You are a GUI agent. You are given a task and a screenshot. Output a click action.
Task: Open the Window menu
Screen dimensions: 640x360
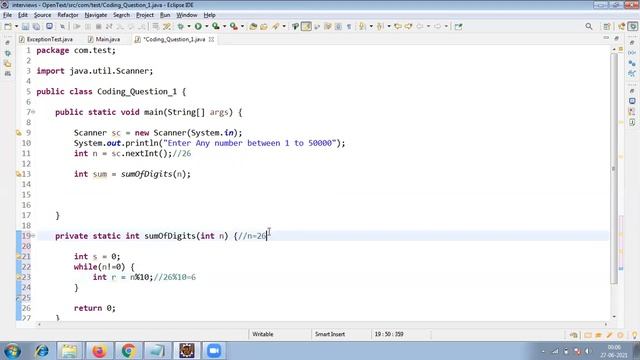click(187, 15)
